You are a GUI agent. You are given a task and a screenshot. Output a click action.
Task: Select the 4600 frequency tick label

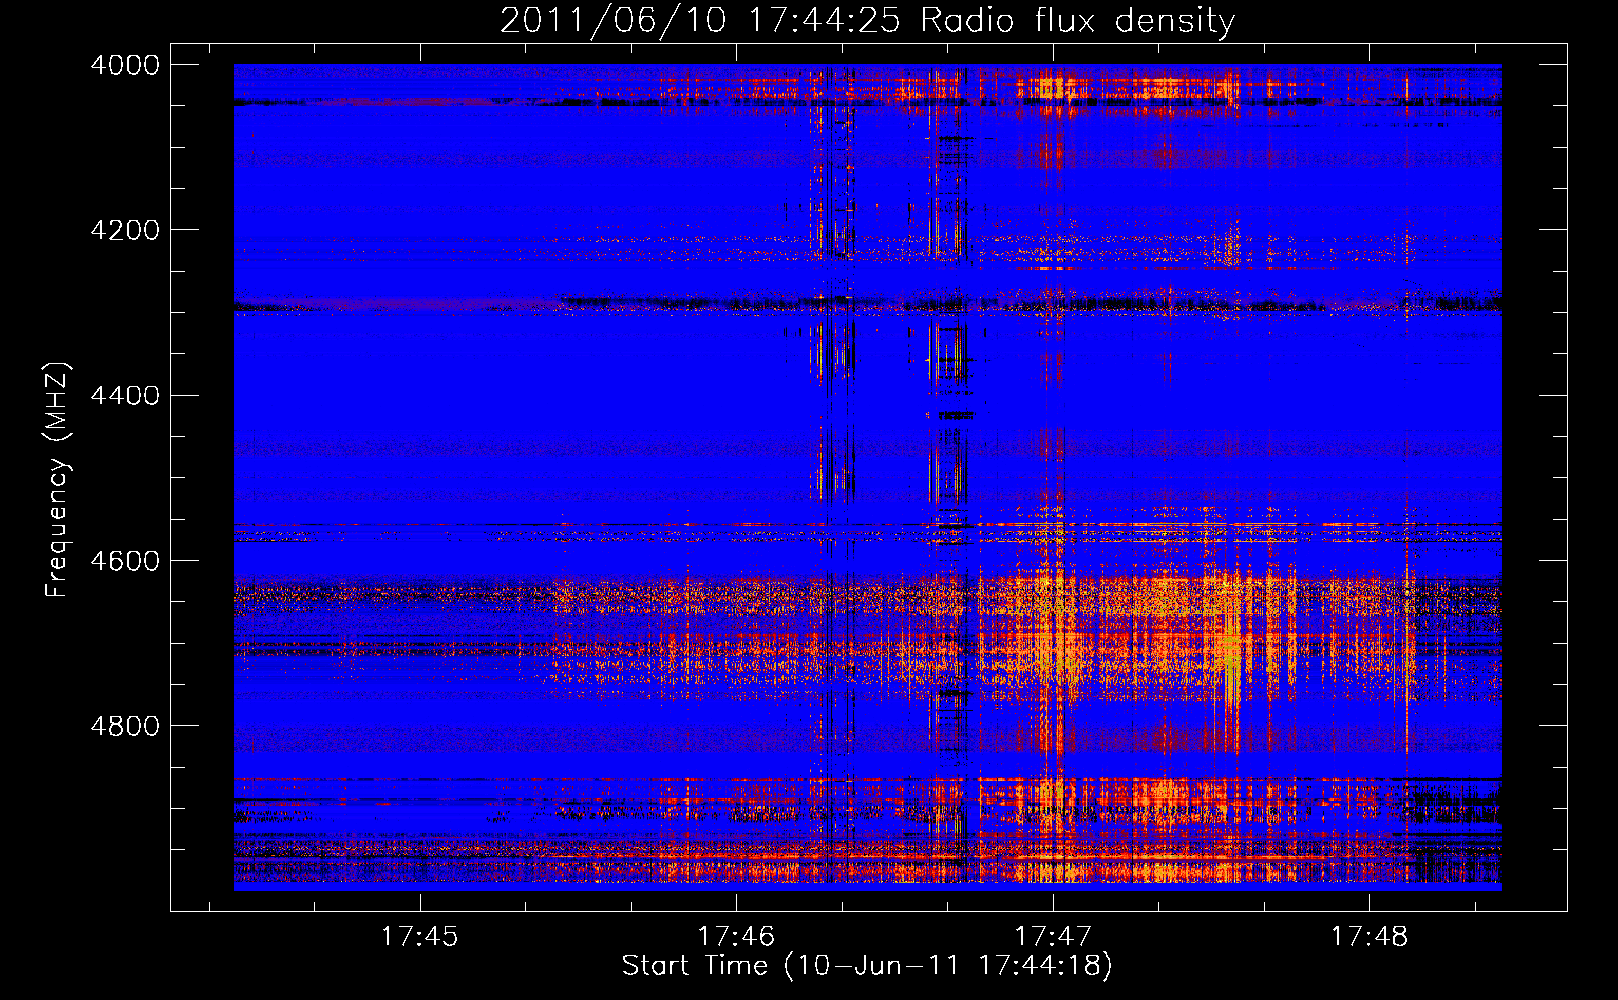[125, 561]
